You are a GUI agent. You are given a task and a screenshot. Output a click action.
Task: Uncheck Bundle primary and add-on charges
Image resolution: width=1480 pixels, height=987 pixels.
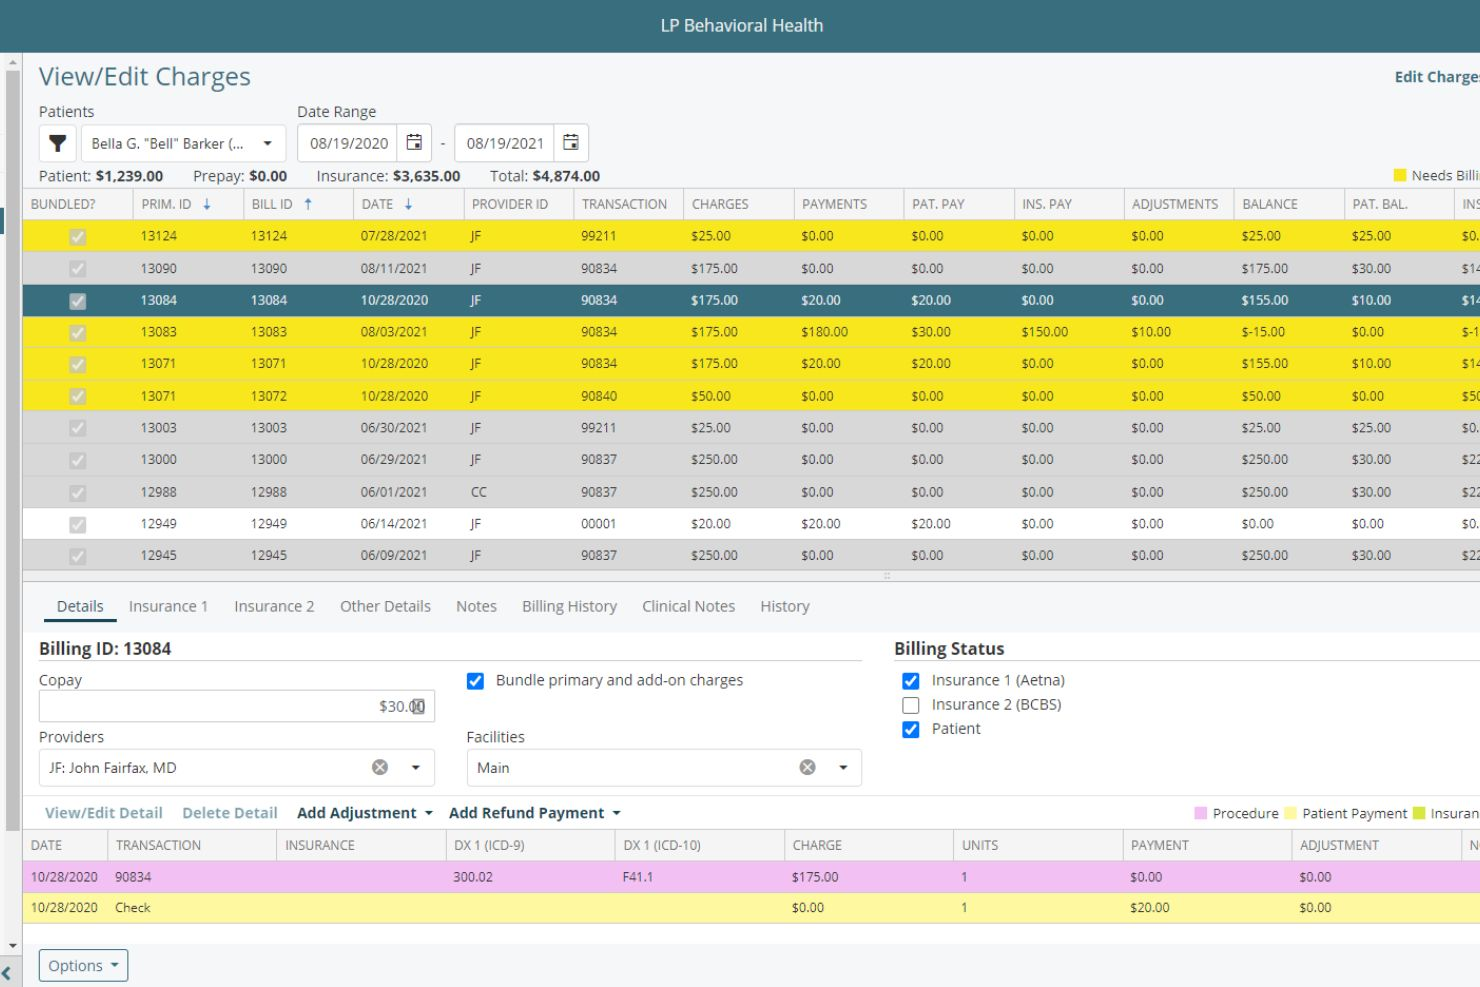[475, 681]
